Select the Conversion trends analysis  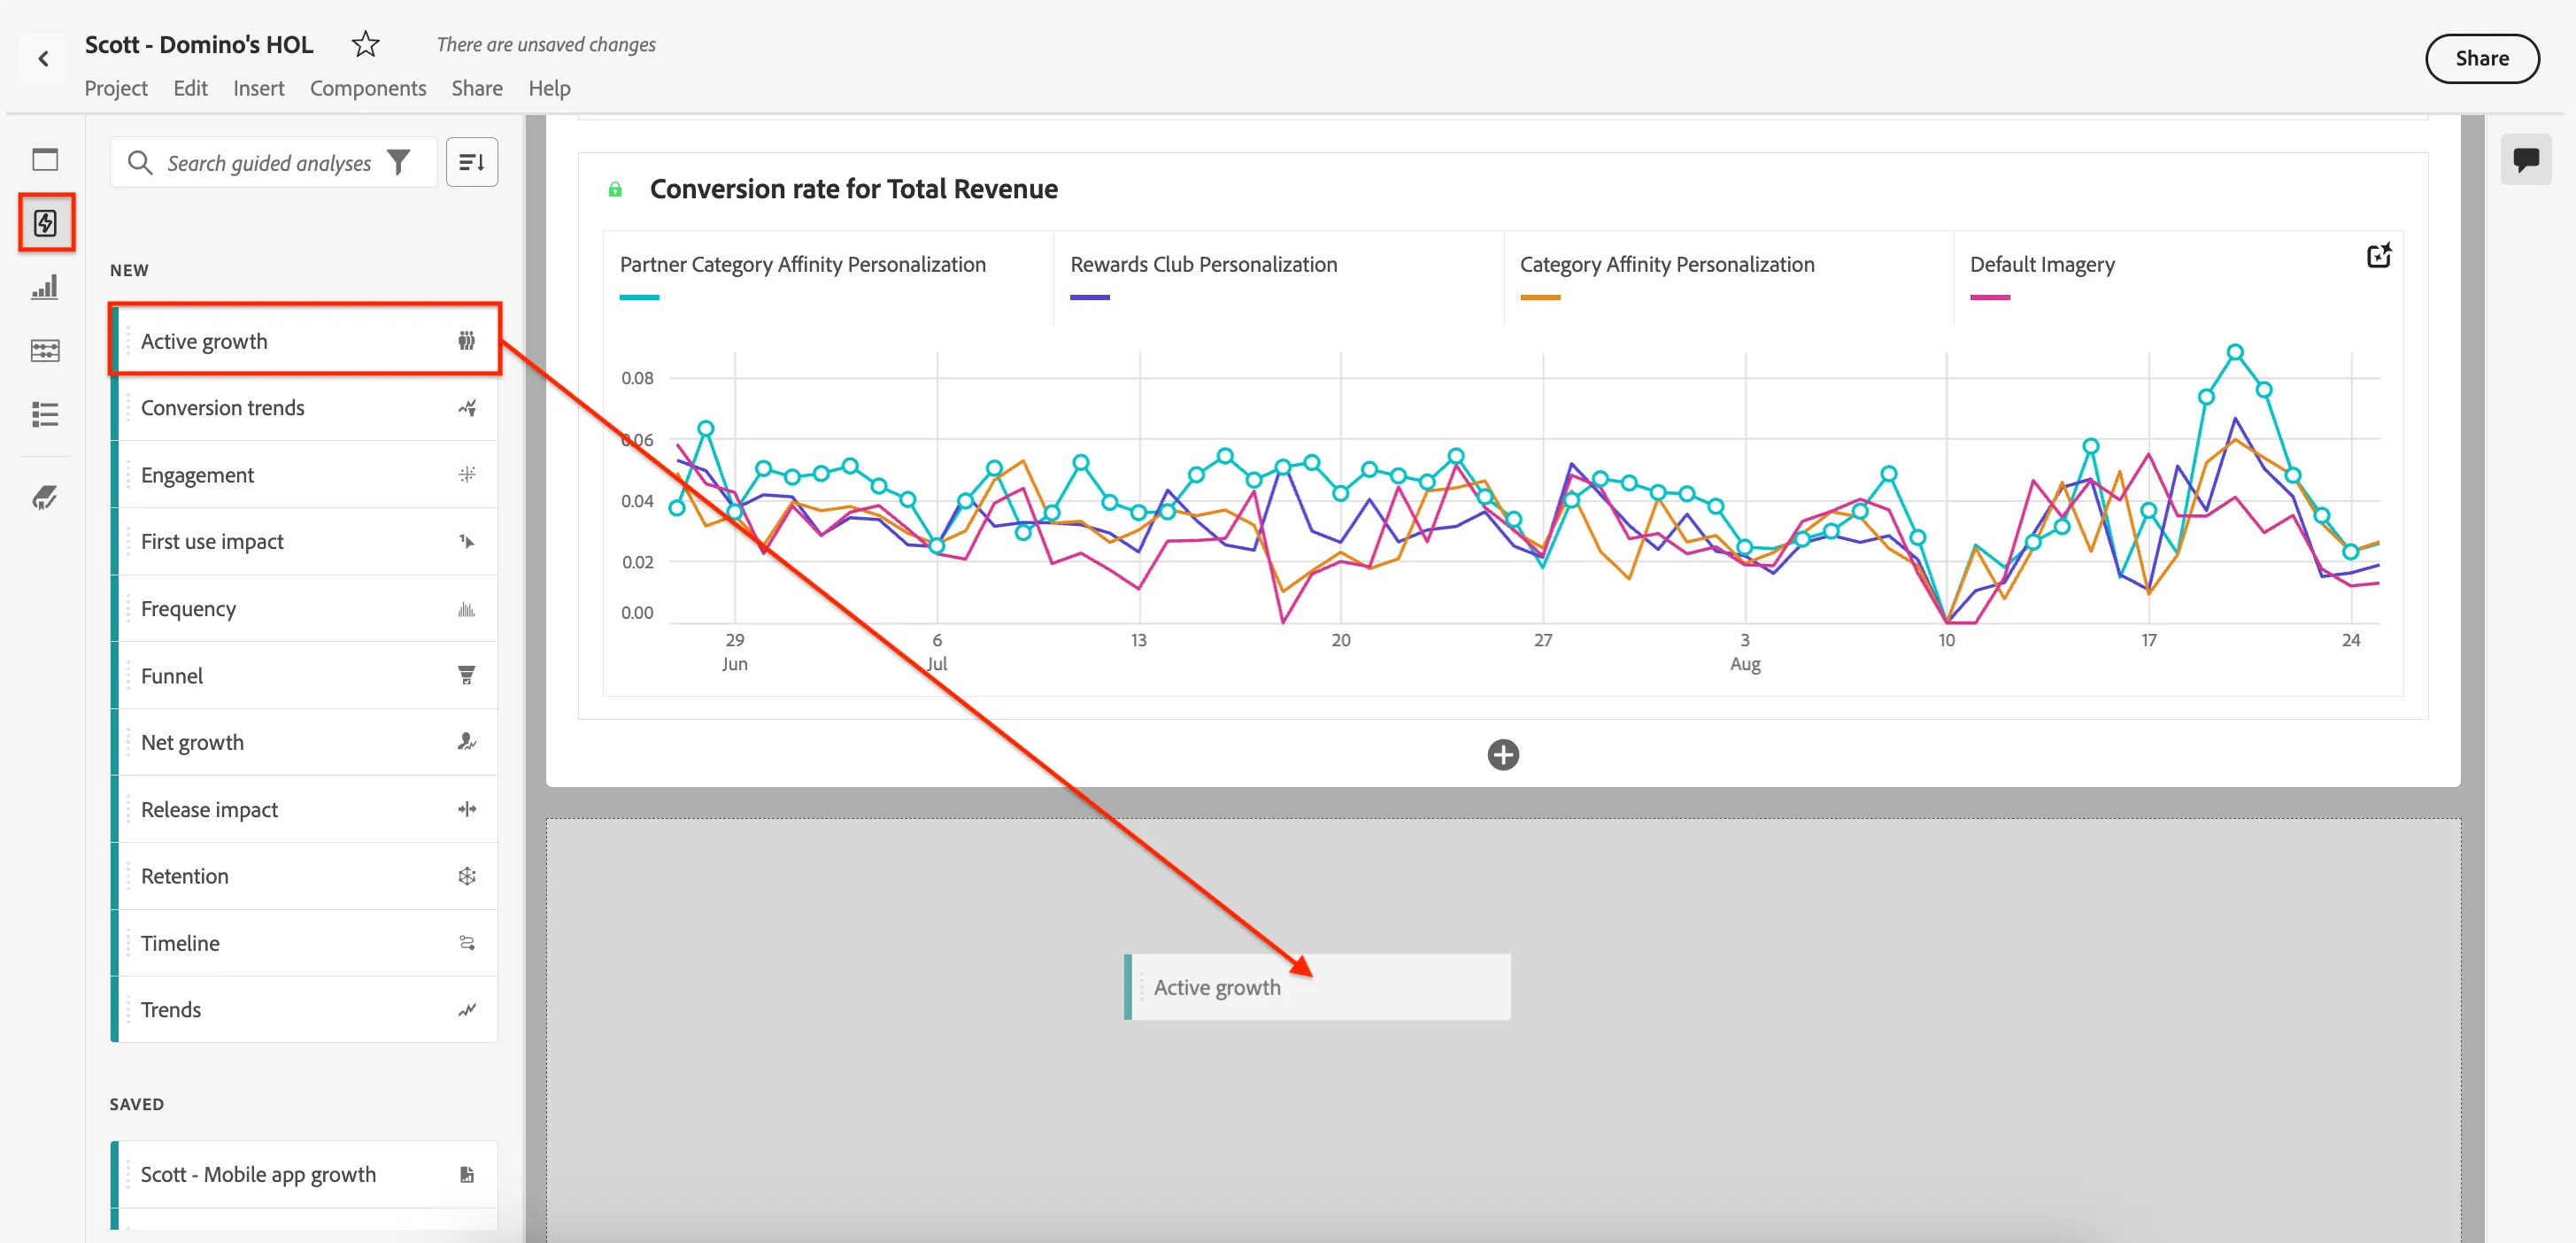tap(304, 408)
